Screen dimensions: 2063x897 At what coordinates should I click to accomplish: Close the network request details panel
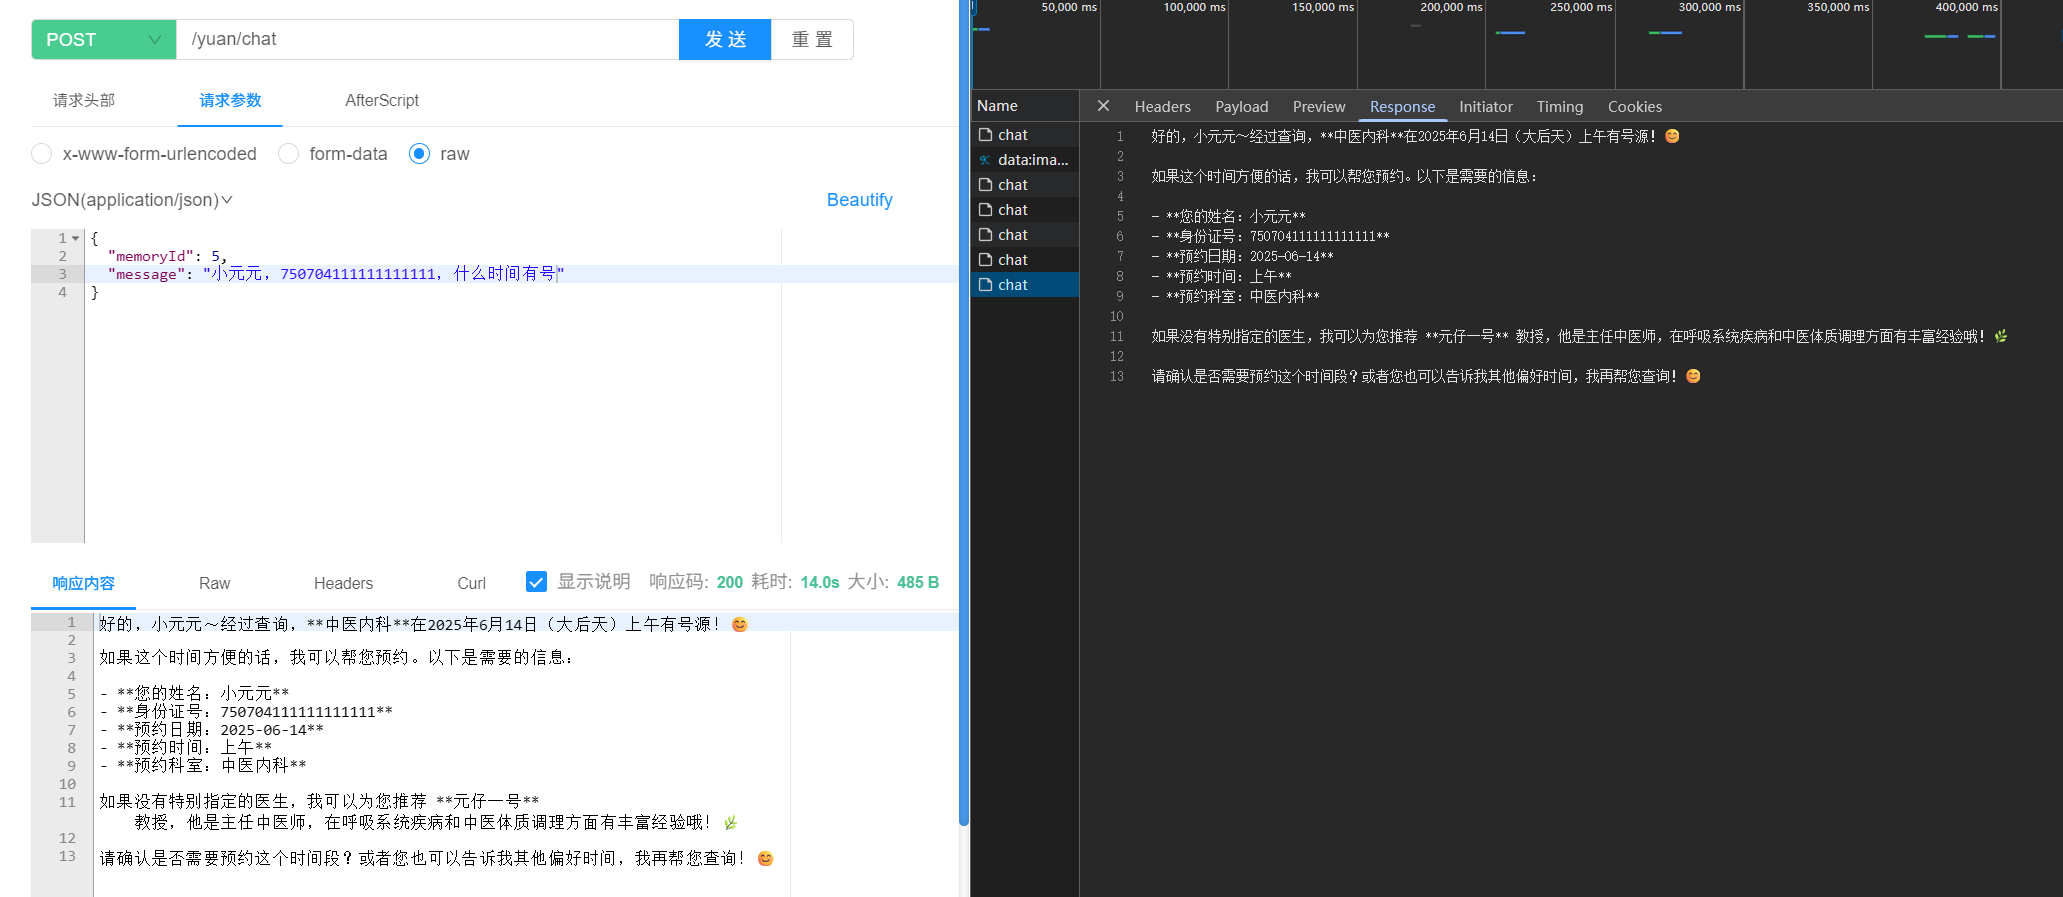(1103, 106)
